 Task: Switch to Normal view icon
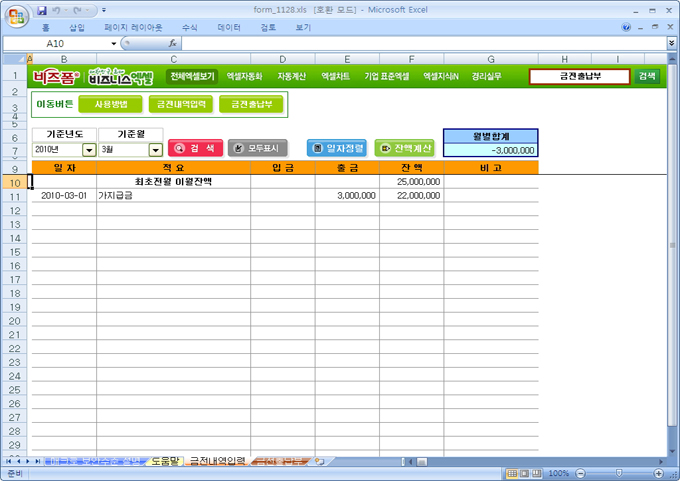[512, 473]
